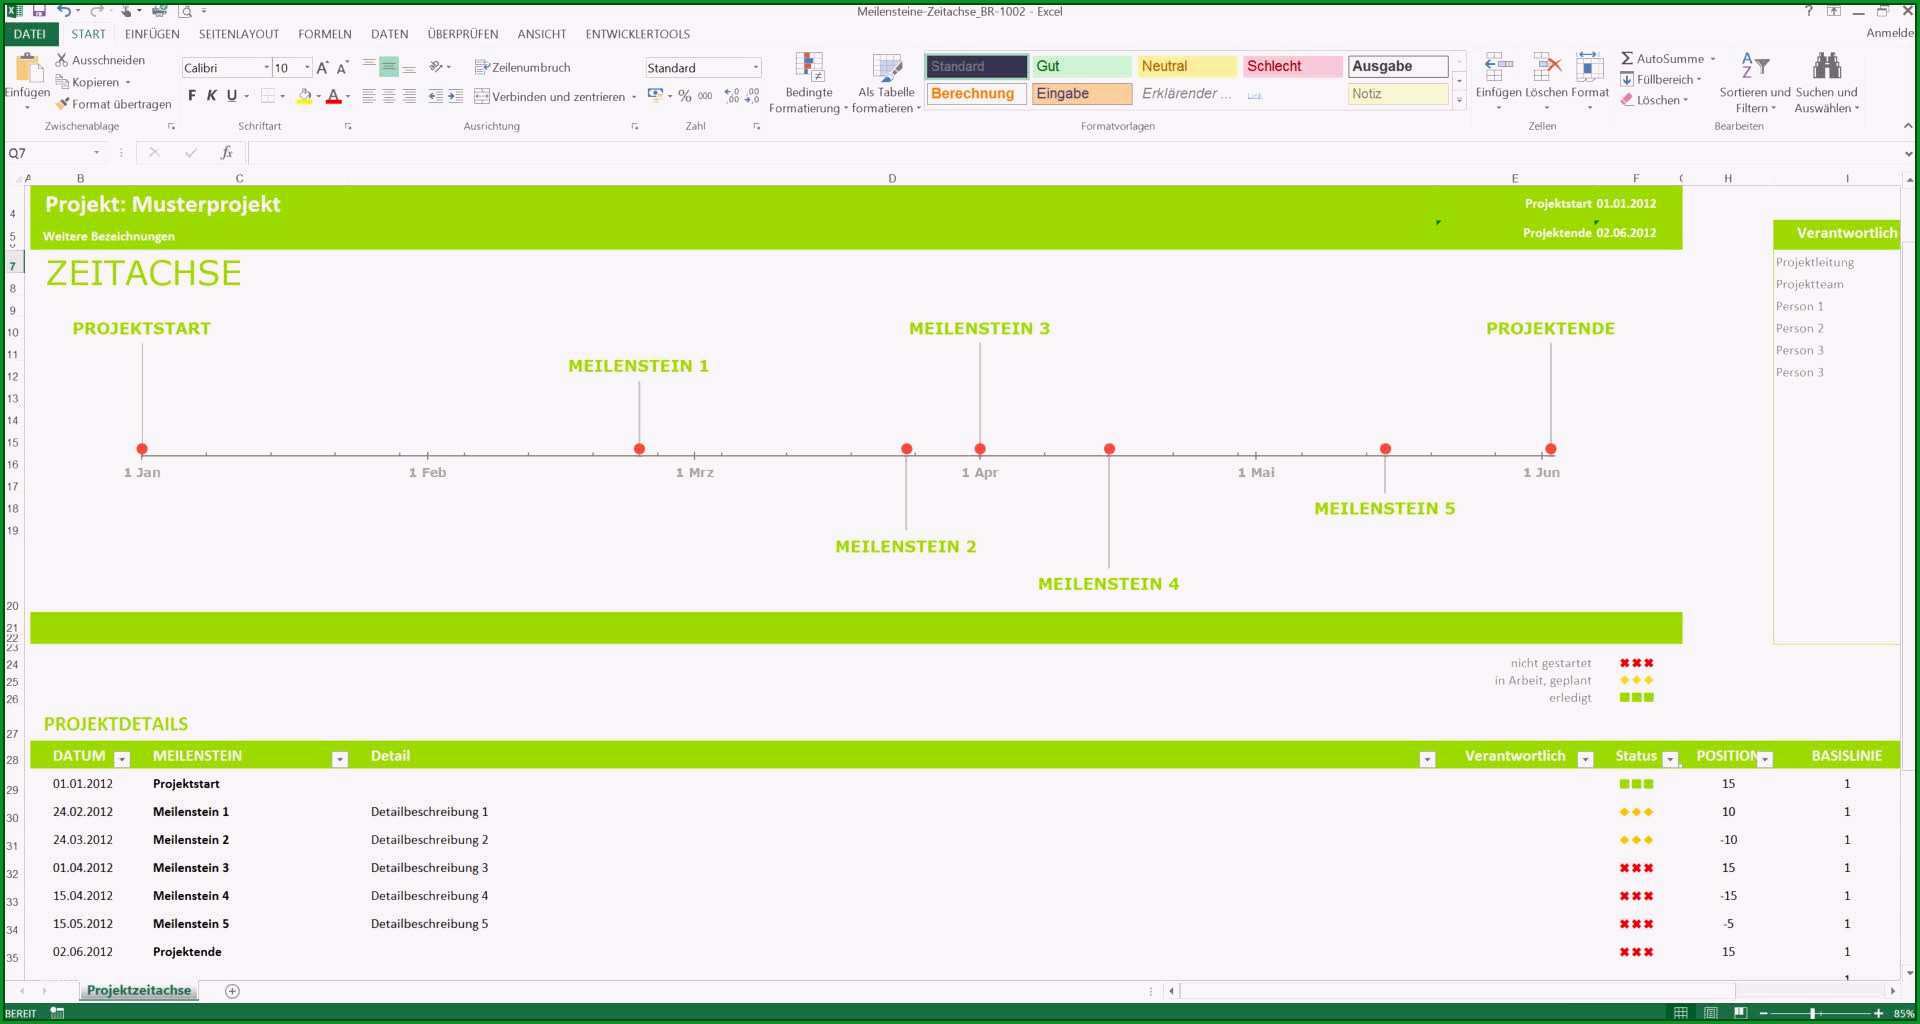Undo the last action
This screenshot has height=1024, width=1920.
tap(63, 11)
